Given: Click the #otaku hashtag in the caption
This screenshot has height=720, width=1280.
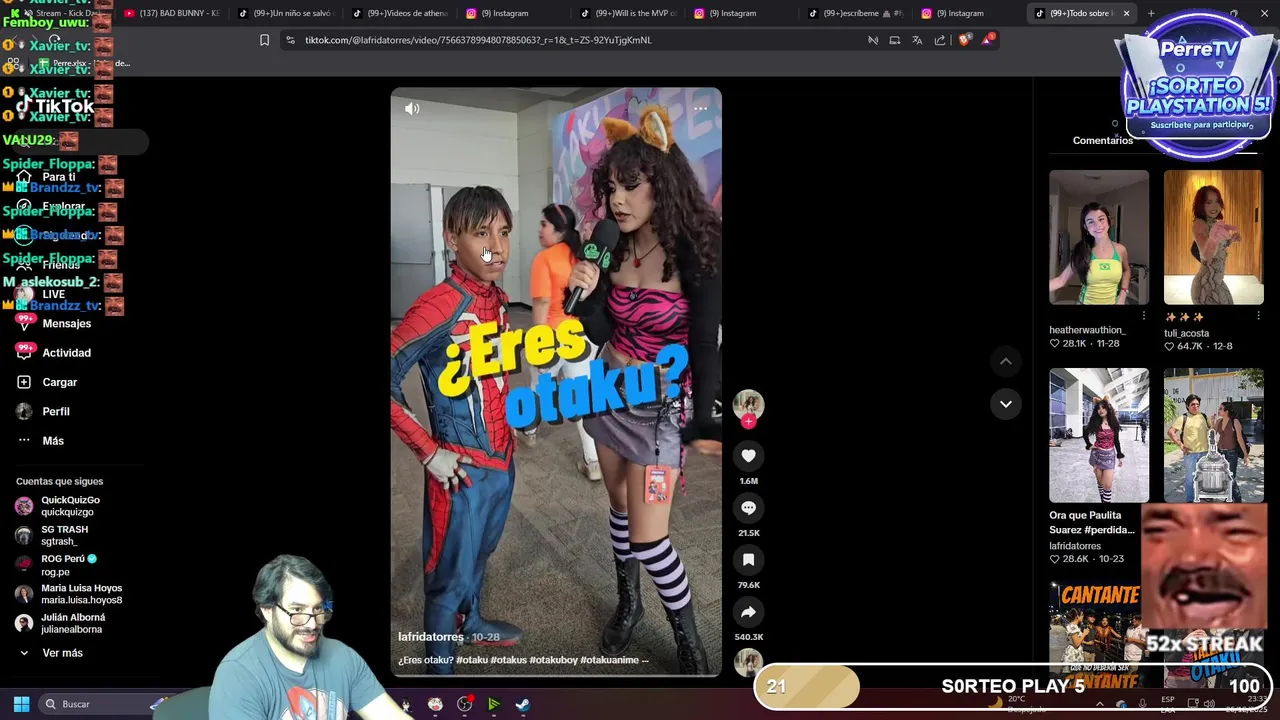Looking at the screenshot, I should point(472,660).
